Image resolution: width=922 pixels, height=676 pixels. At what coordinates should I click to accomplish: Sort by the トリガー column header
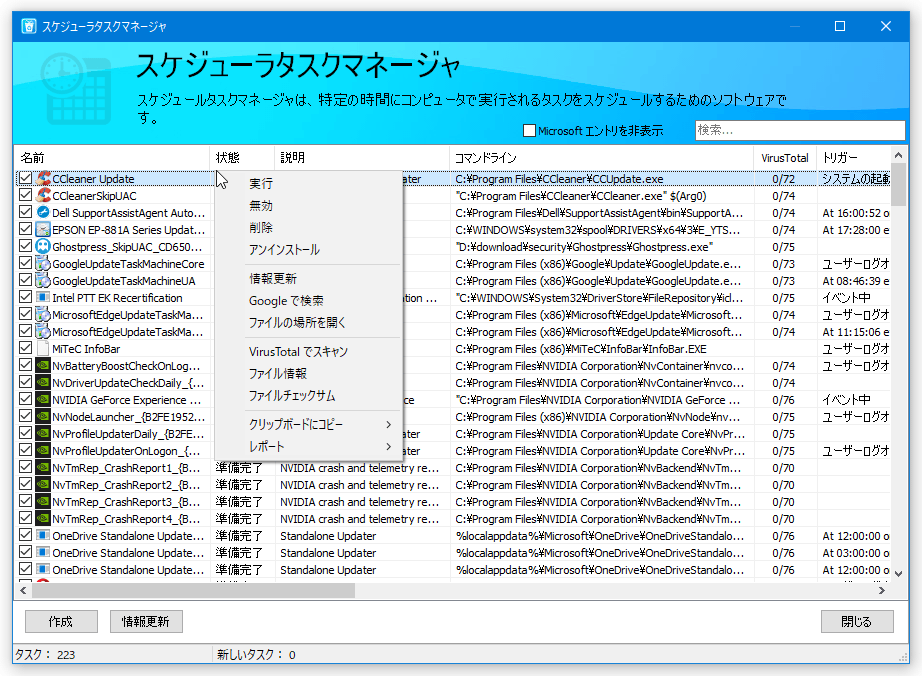pos(854,158)
